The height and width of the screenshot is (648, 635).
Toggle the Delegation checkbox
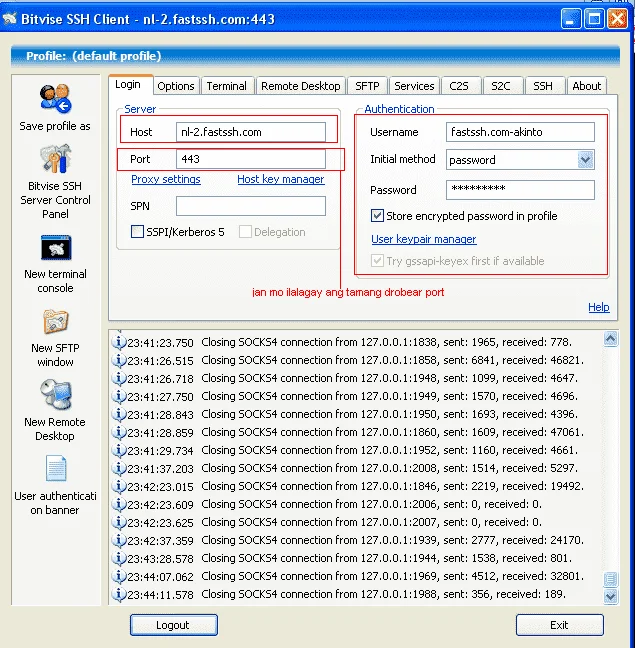(245, 231)
